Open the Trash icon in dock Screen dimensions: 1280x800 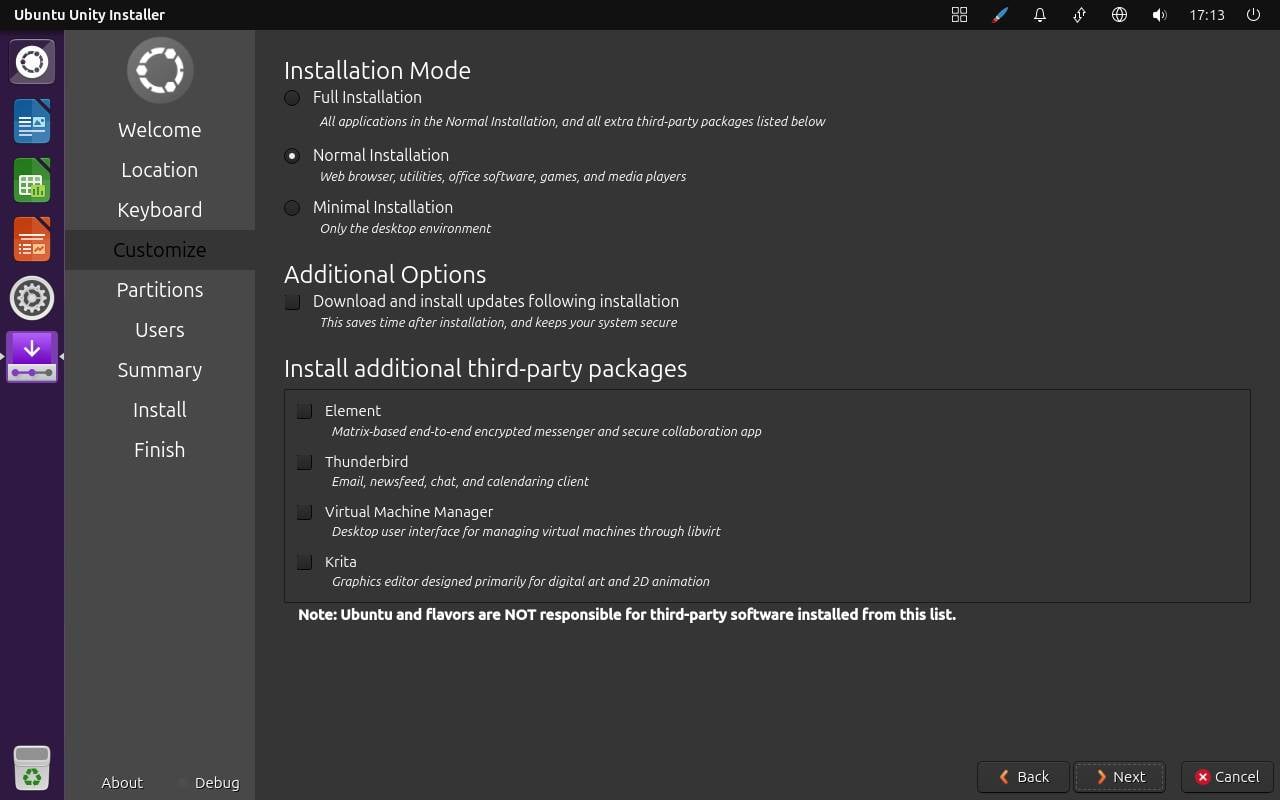tap(32, 768)
